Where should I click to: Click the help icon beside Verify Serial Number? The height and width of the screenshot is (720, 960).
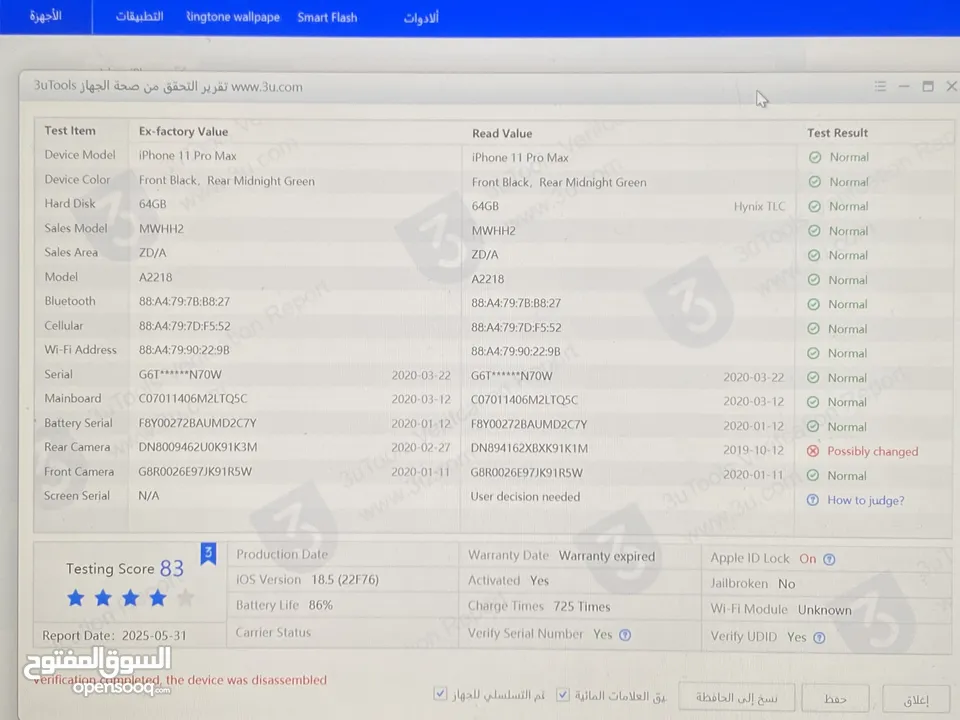624,635
